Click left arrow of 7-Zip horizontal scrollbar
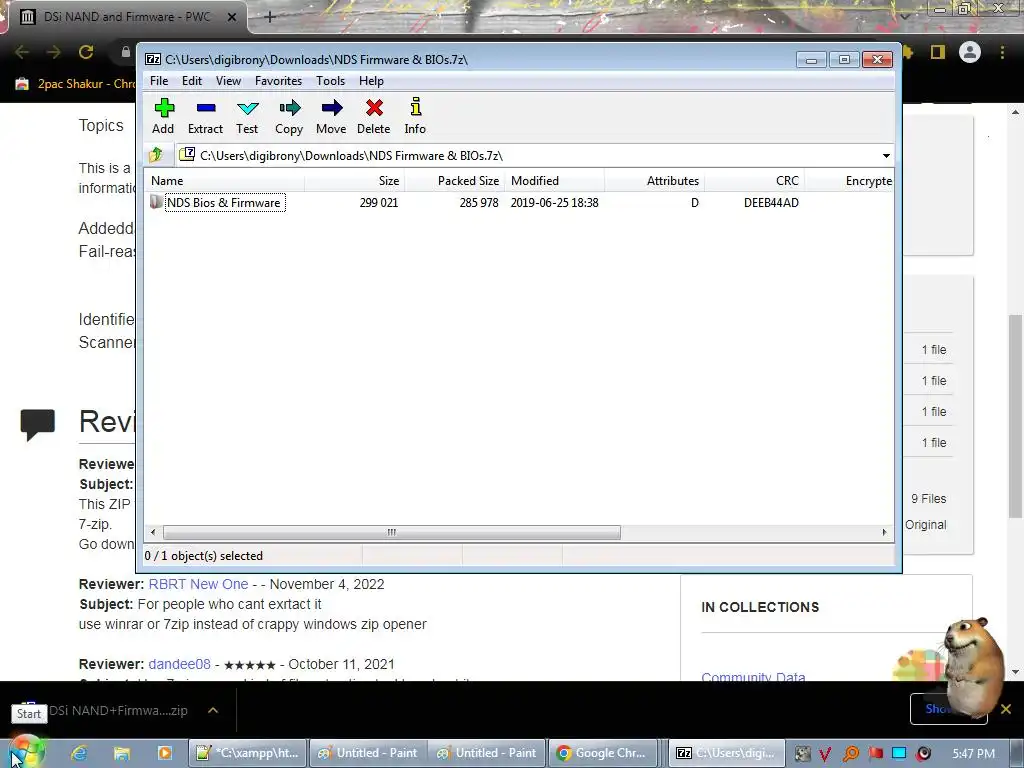Viewport: 1024px width, 768px height. [x=153, y=532]
